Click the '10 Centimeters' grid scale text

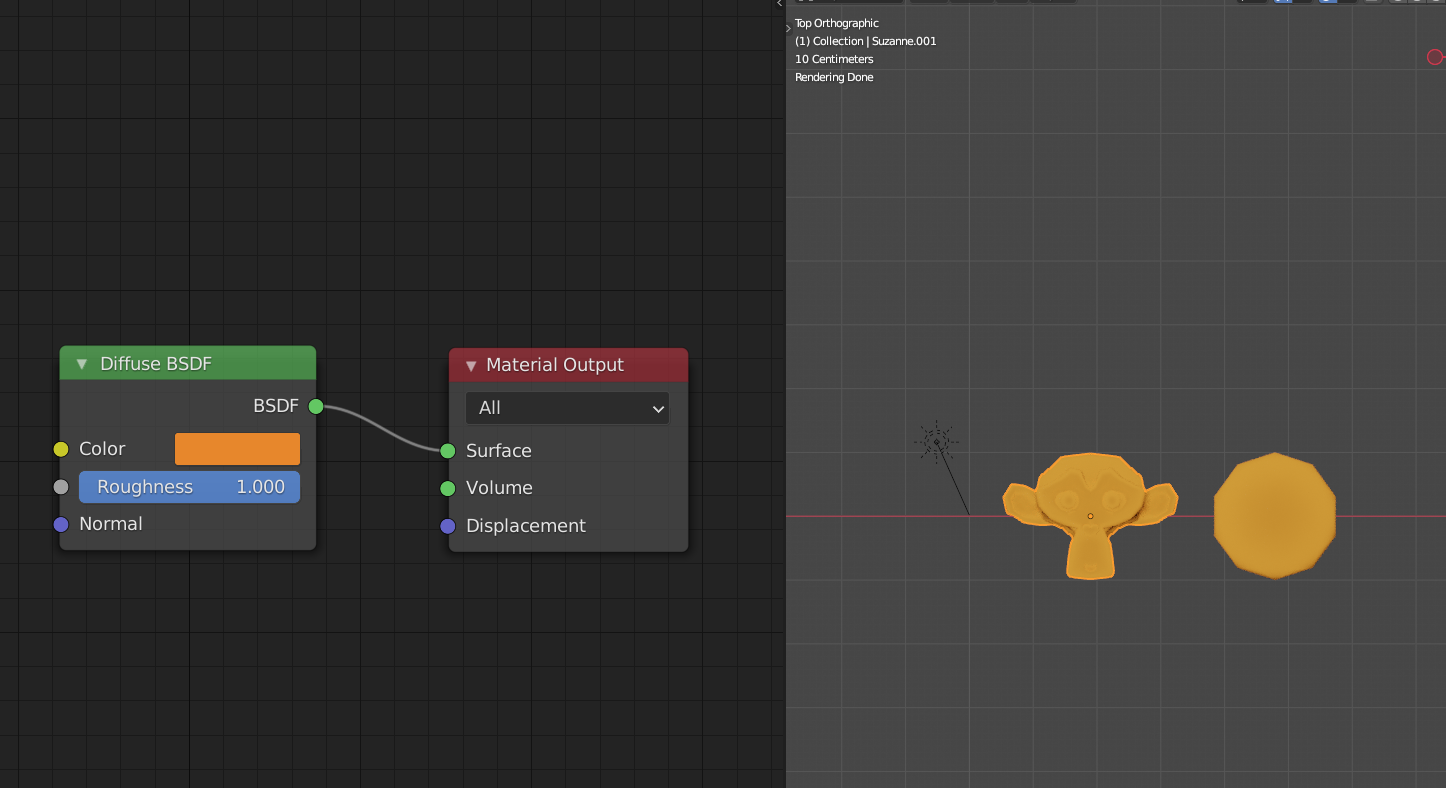tap(834, 59)
